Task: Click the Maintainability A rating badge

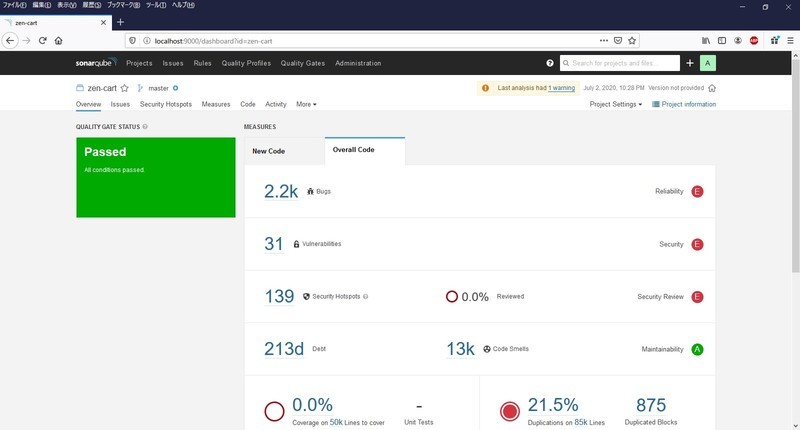Action: 697,349
